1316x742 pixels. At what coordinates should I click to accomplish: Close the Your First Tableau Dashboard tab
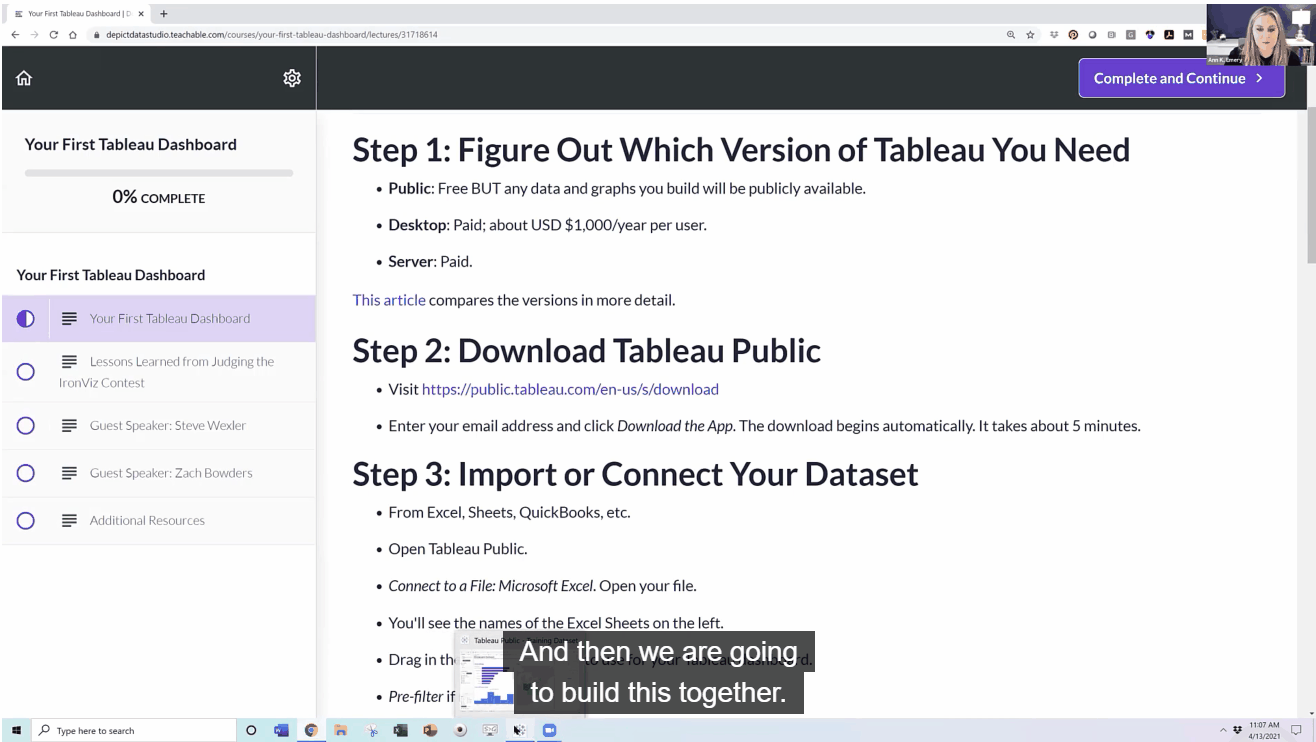141,14
